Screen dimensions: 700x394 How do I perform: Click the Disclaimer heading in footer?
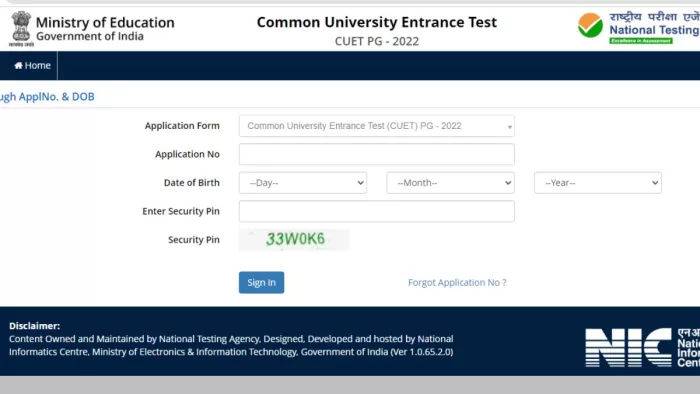coord(34,326)
